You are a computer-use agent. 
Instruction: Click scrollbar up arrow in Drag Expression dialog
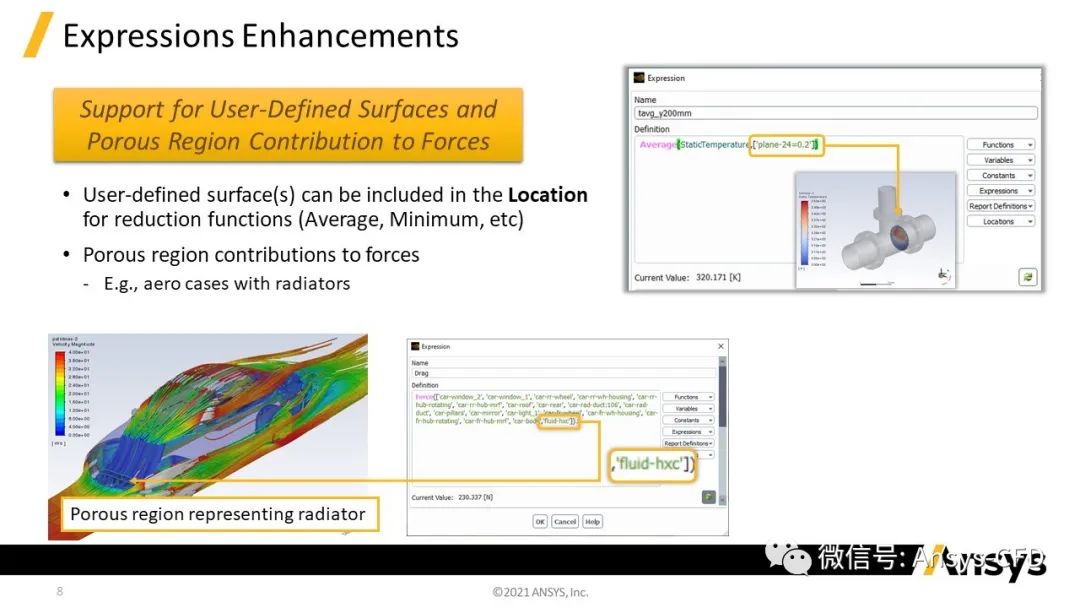click(723, 360)
